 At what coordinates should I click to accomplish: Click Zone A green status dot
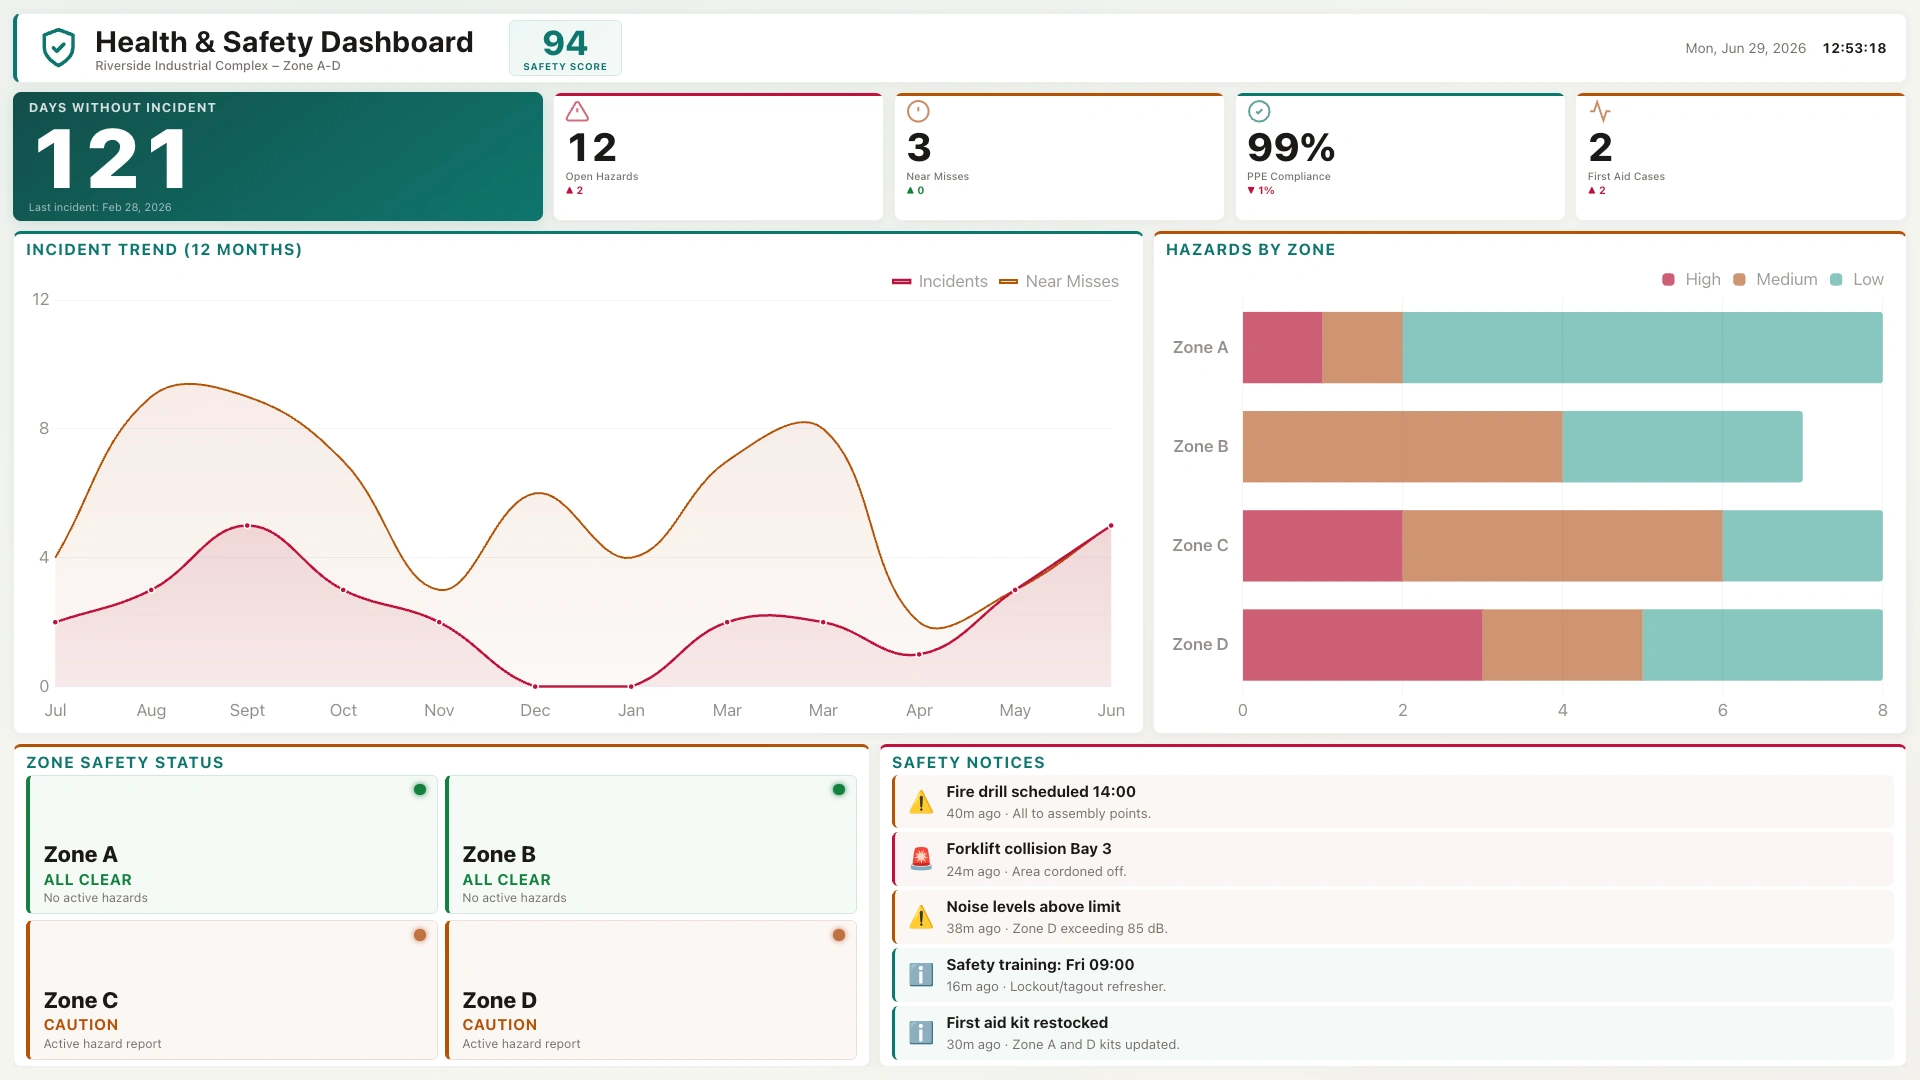click(x=420, y=790)
